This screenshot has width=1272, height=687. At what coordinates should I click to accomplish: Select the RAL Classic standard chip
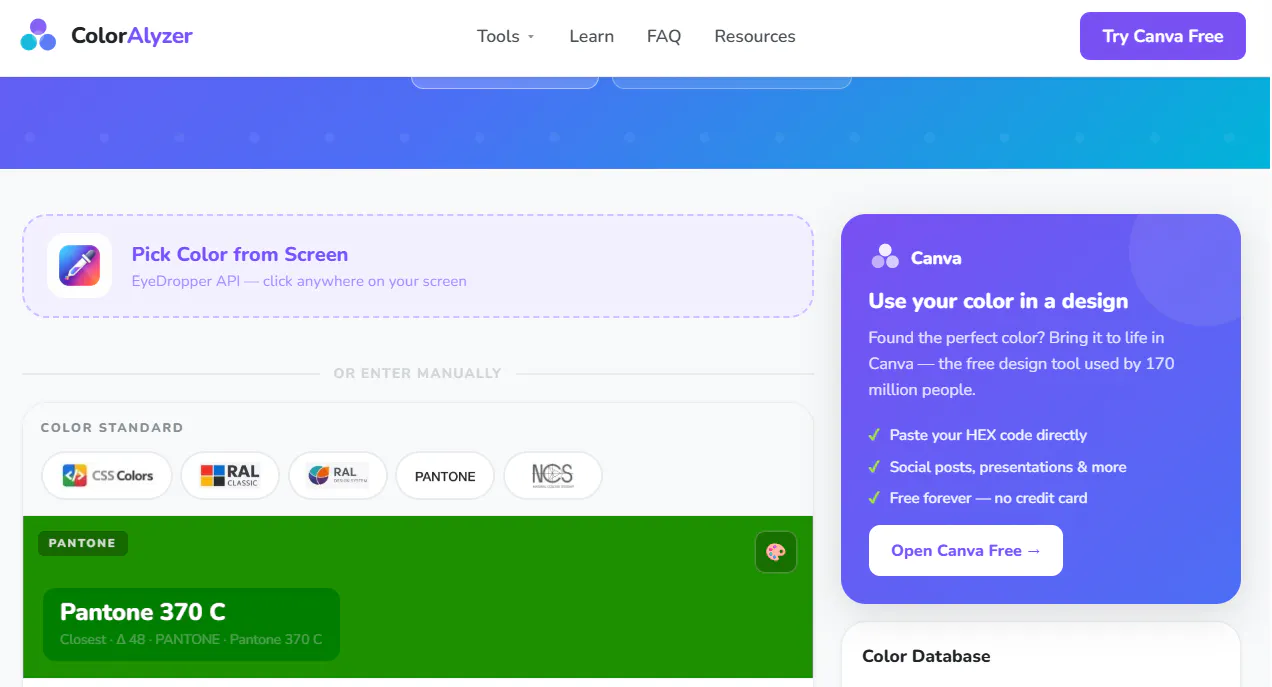coord(230,475)
